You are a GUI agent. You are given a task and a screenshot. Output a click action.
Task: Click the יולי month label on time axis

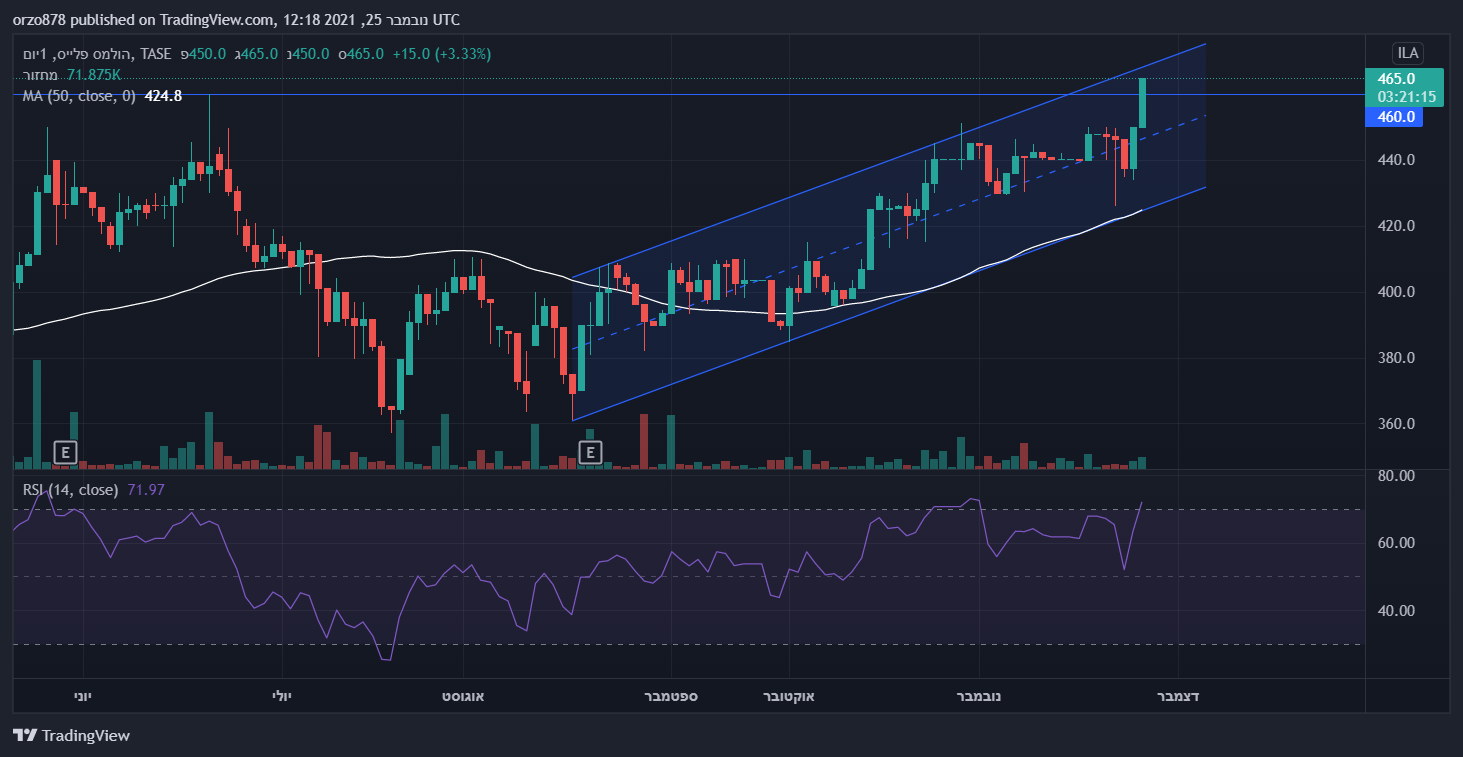(x=282, y=695)
